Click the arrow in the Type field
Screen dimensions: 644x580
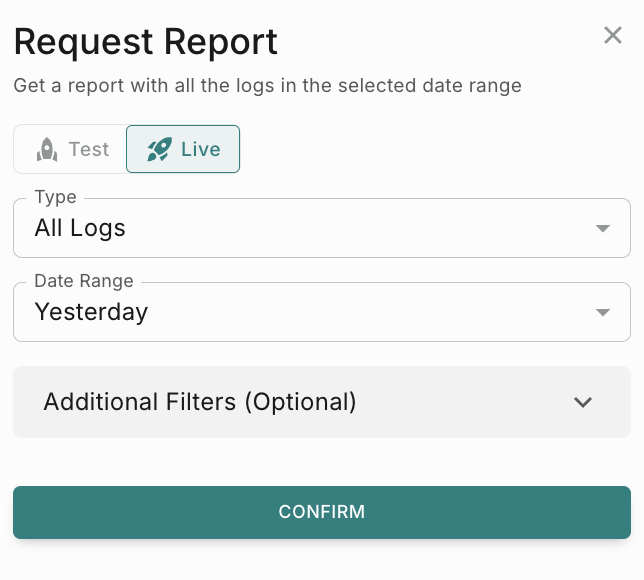[602, 228]
